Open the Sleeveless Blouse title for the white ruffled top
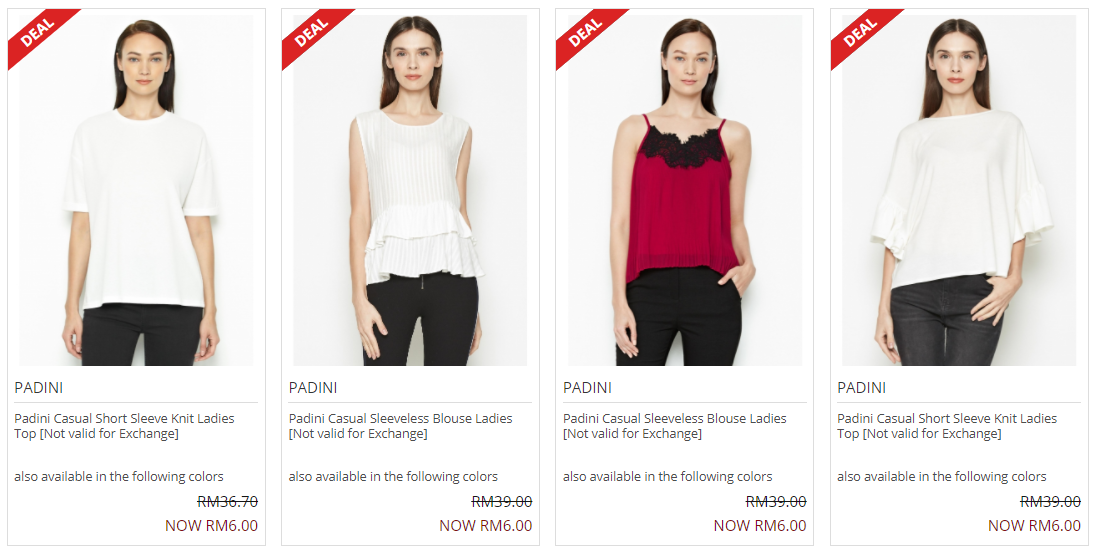This screenshot has width=1099, height=555. 400,426
